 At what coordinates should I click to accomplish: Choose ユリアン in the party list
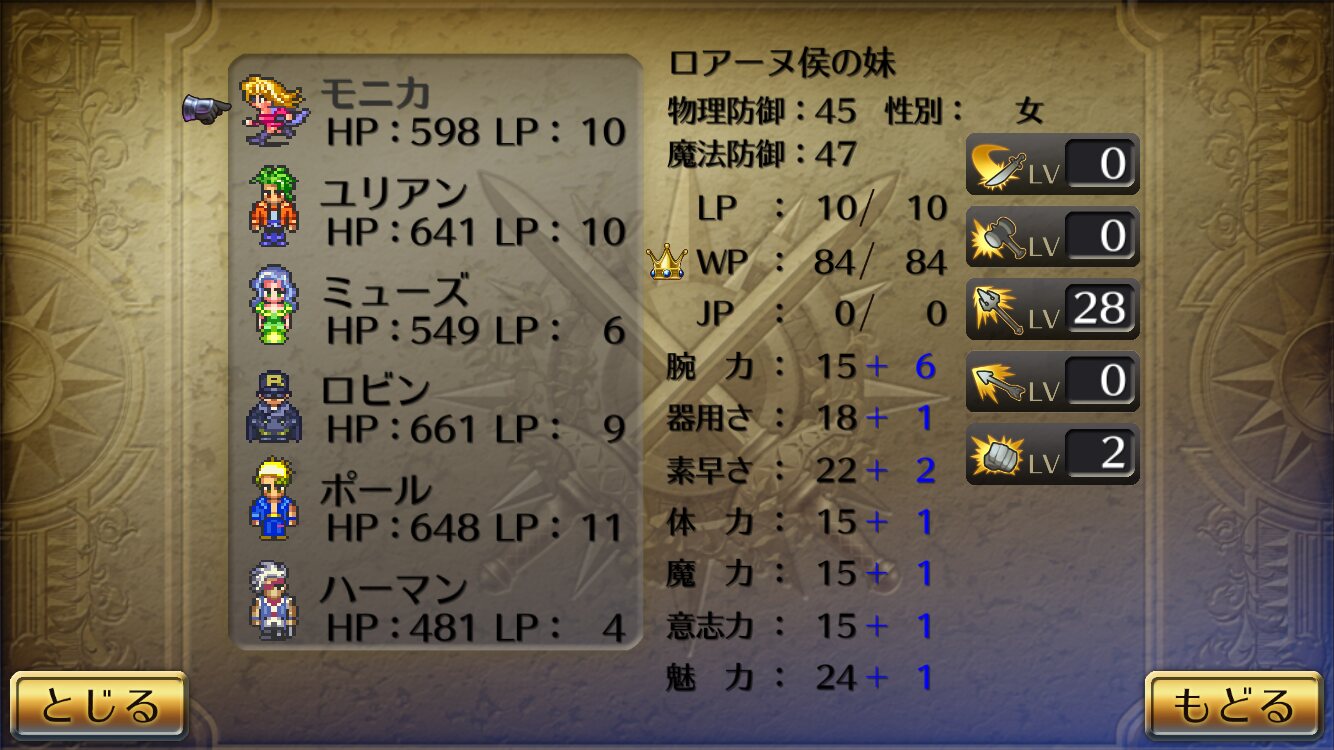point(436,210)
